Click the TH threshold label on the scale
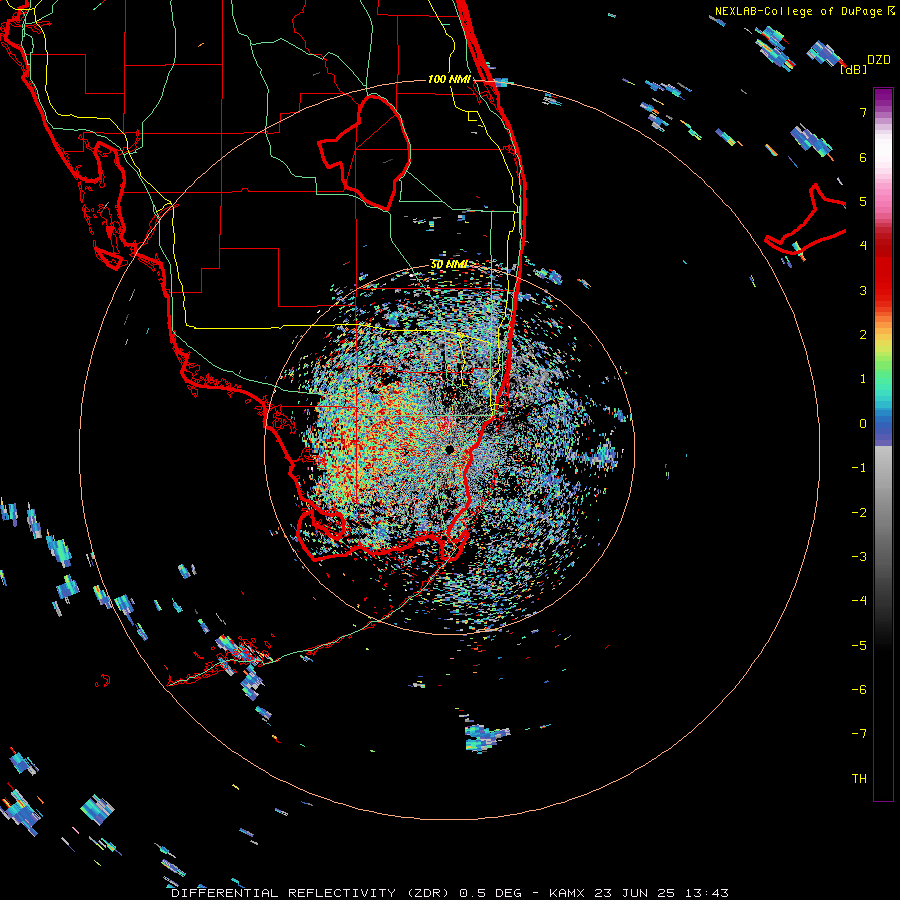 click(x=859, y=779)
